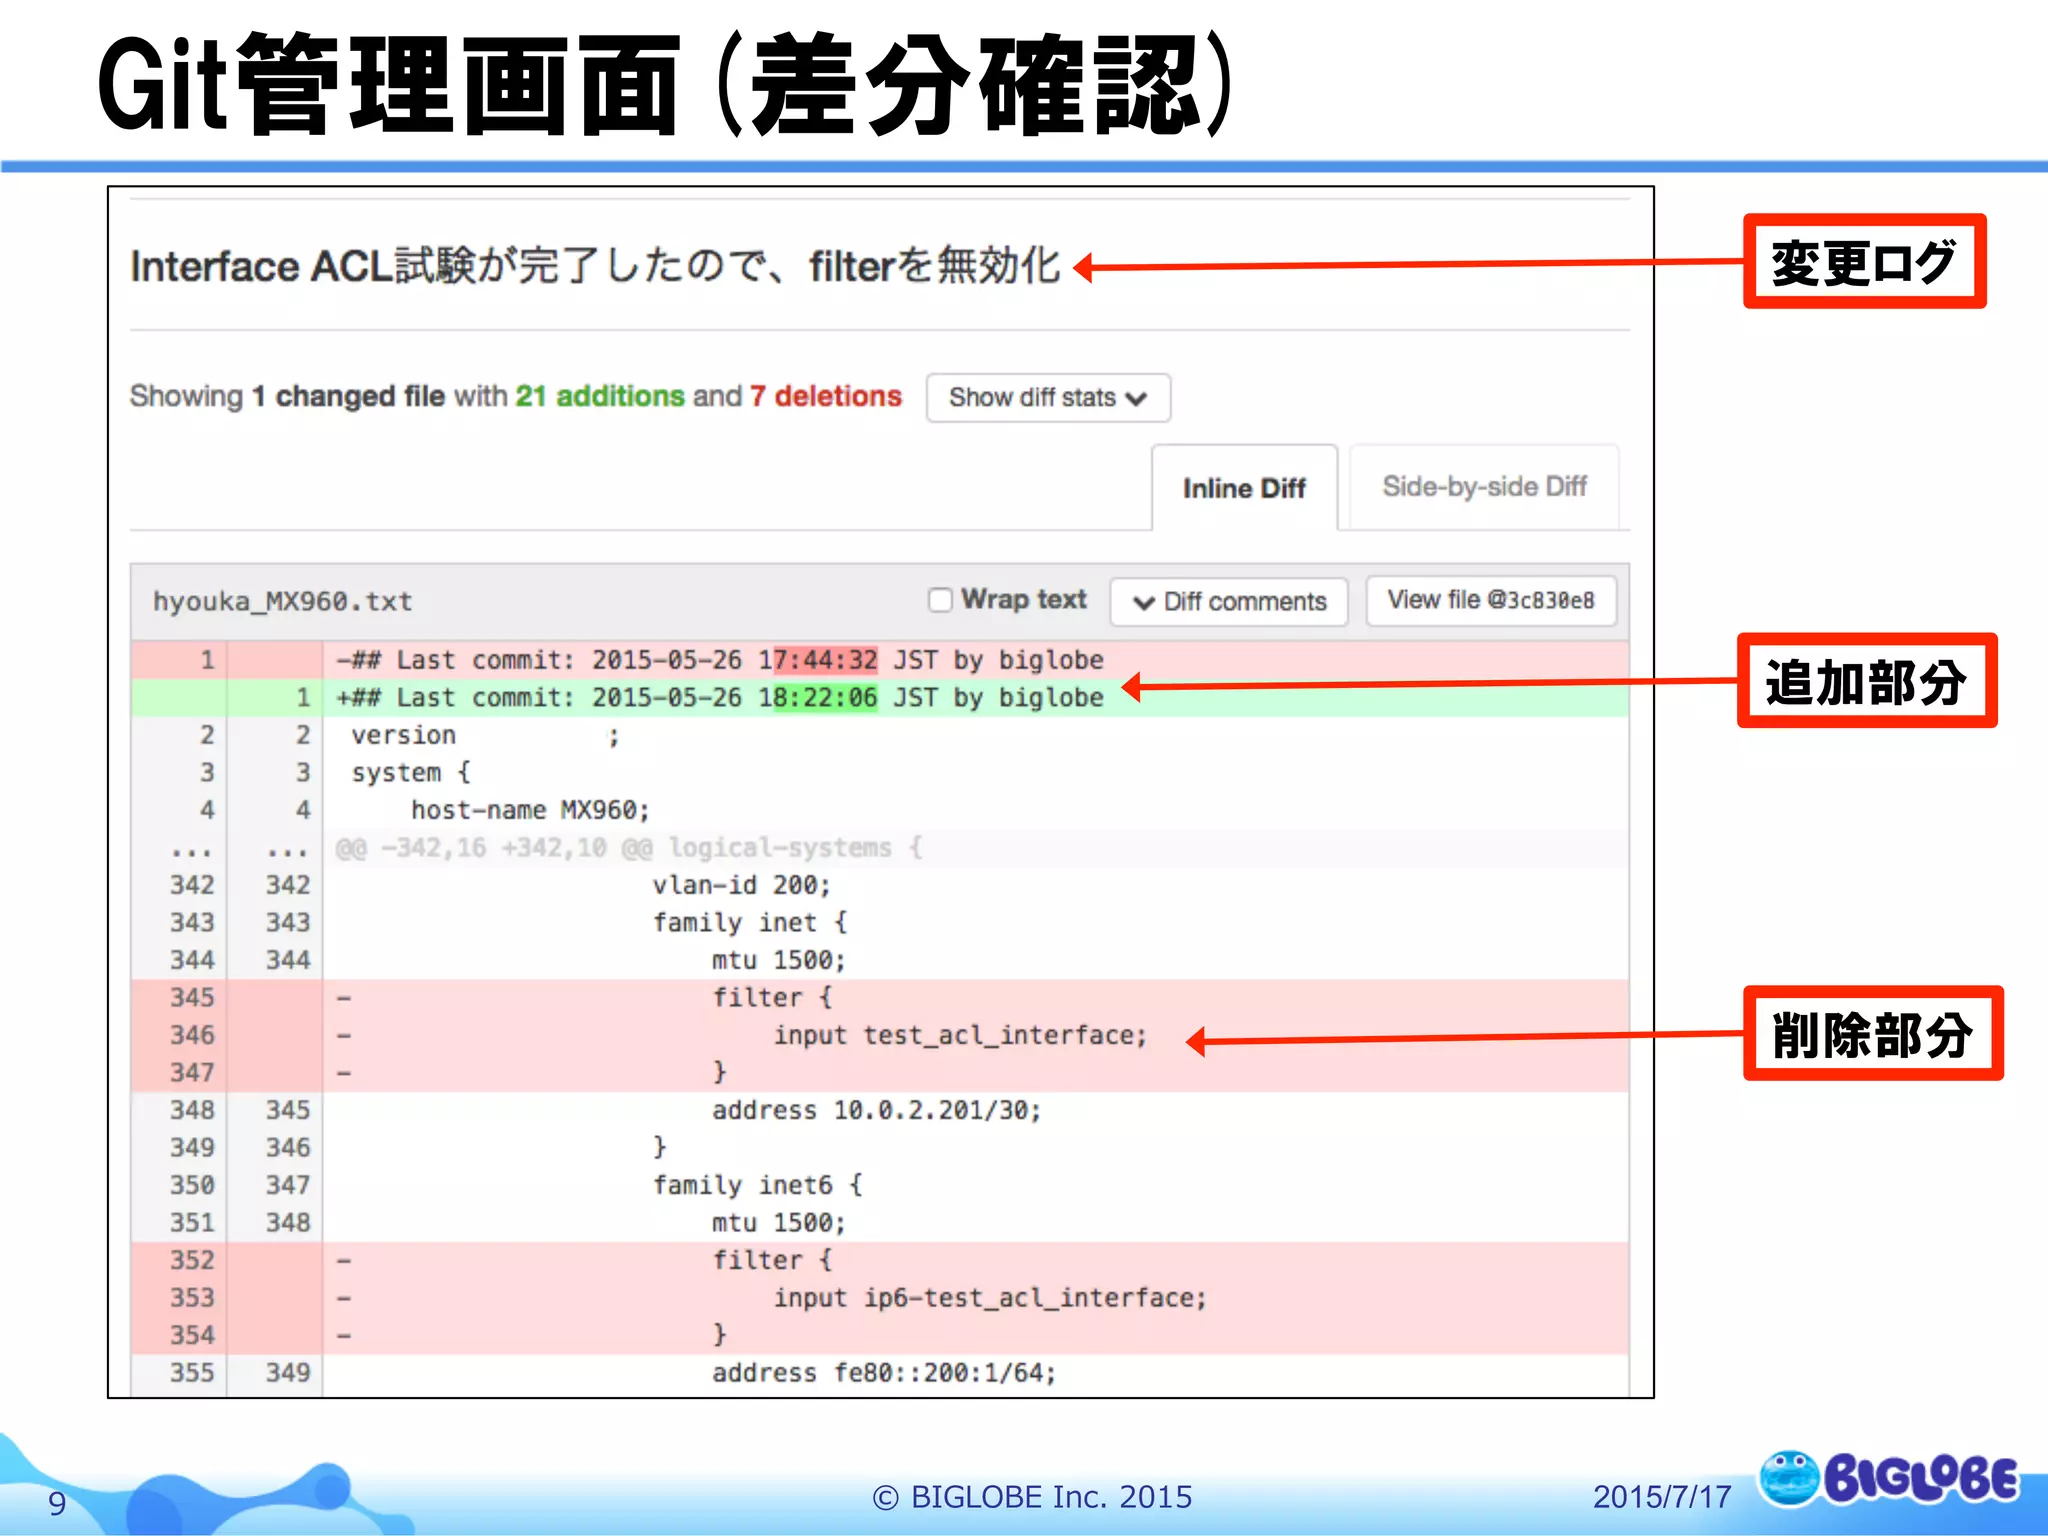Click the 'address 10.0.2.201/30;' line

tap(880, 1110)
